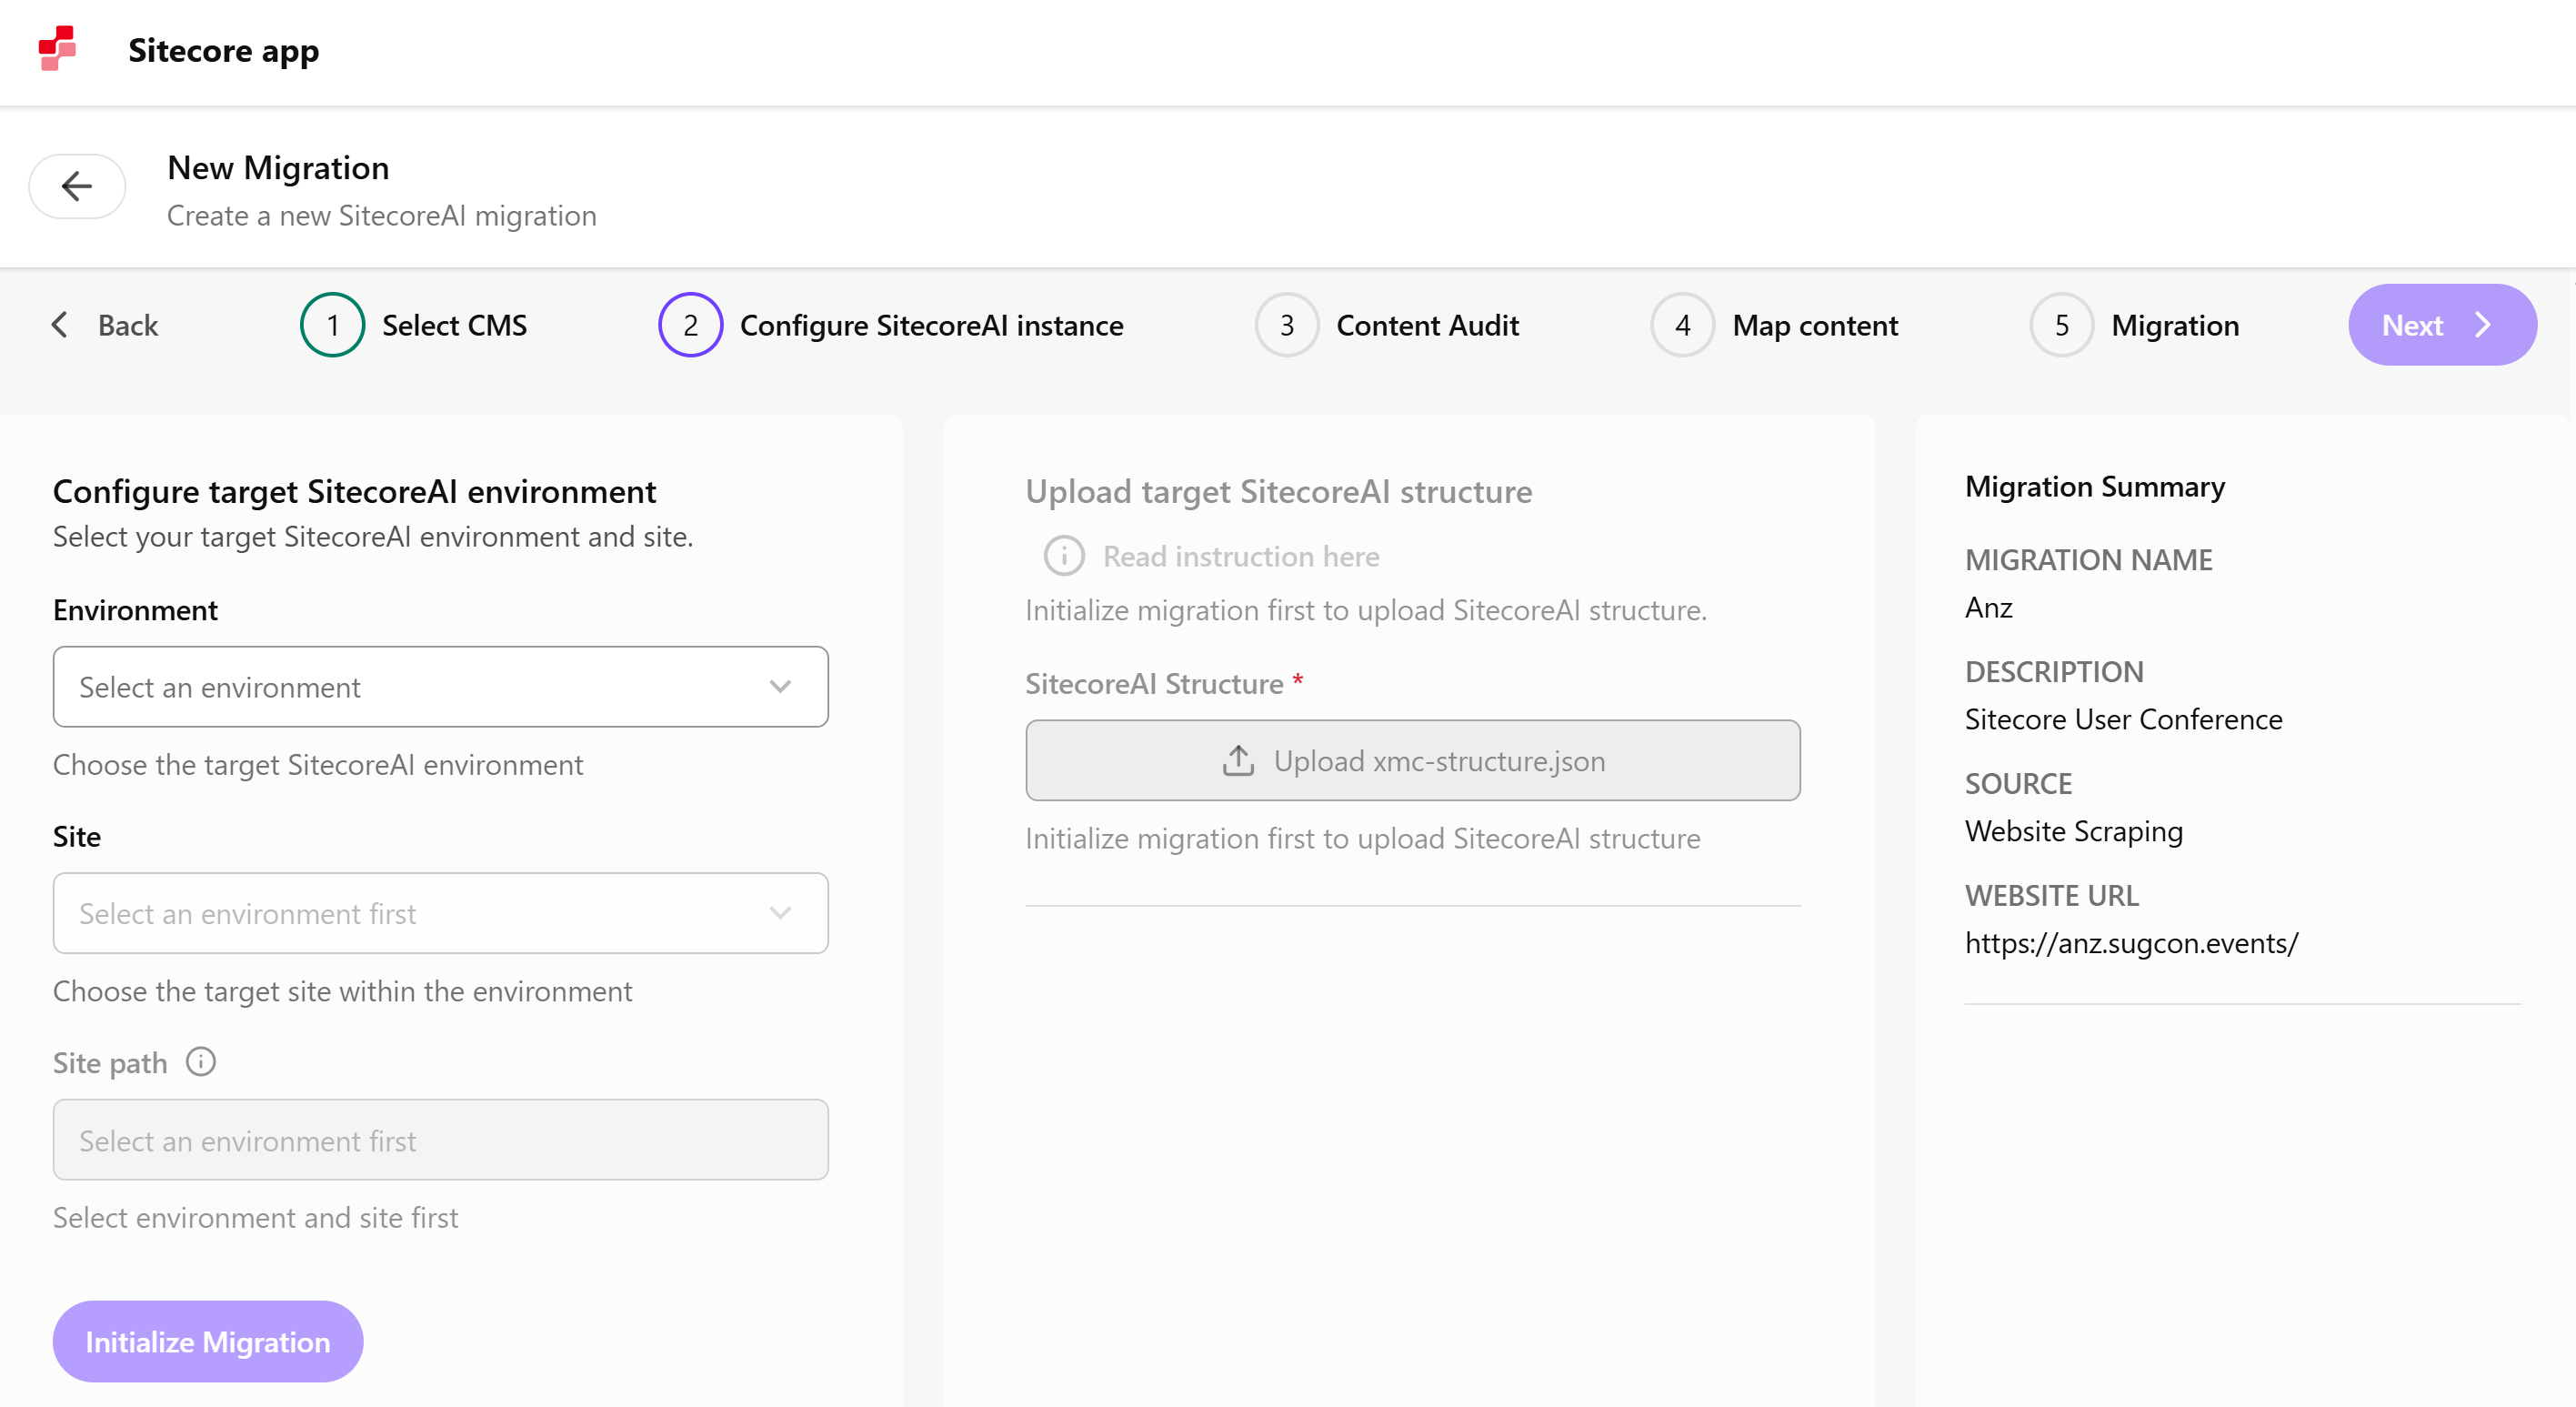Click the https://anz.sugcon.events/ website URL text
The height and width of the screenshot is (1407, 2576).
coord(2131,943)
